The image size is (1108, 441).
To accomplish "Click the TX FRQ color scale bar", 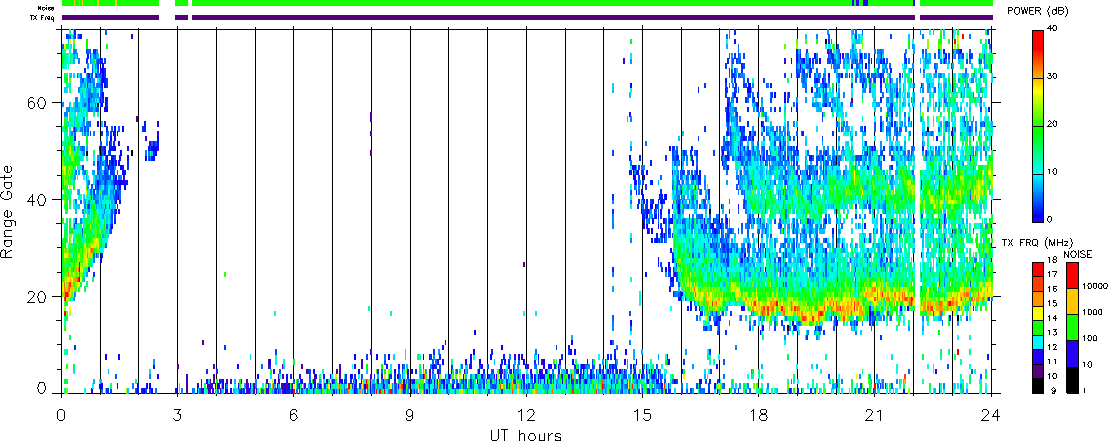I will click(1038, 327).
